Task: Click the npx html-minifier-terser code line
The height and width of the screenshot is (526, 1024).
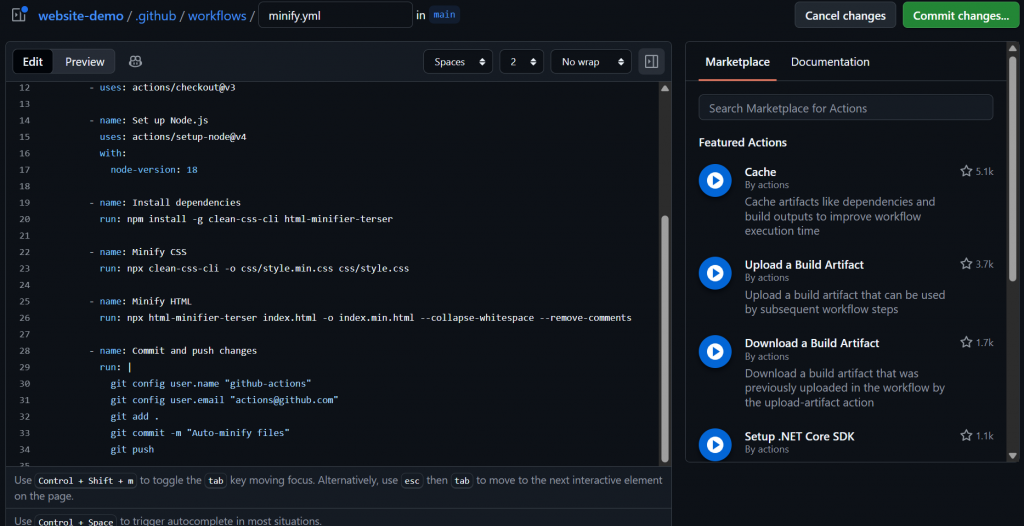Action: [366, 318]
